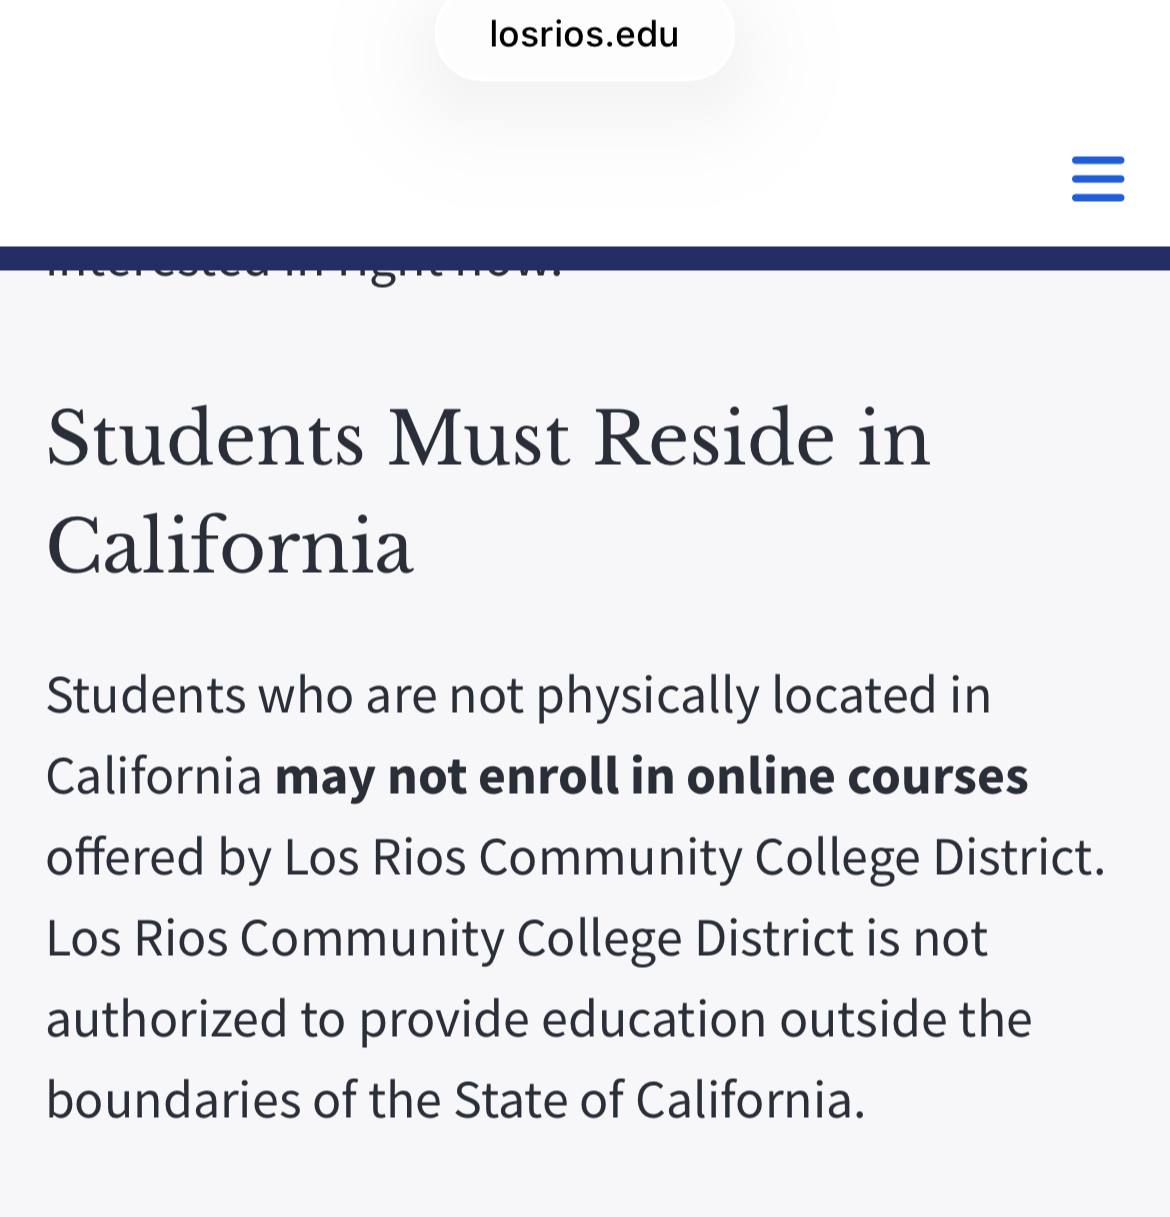Select the word "authorized" in the paragraph
Image resolution: width=1170 pixels, height=1217 pixels.
167,1019
